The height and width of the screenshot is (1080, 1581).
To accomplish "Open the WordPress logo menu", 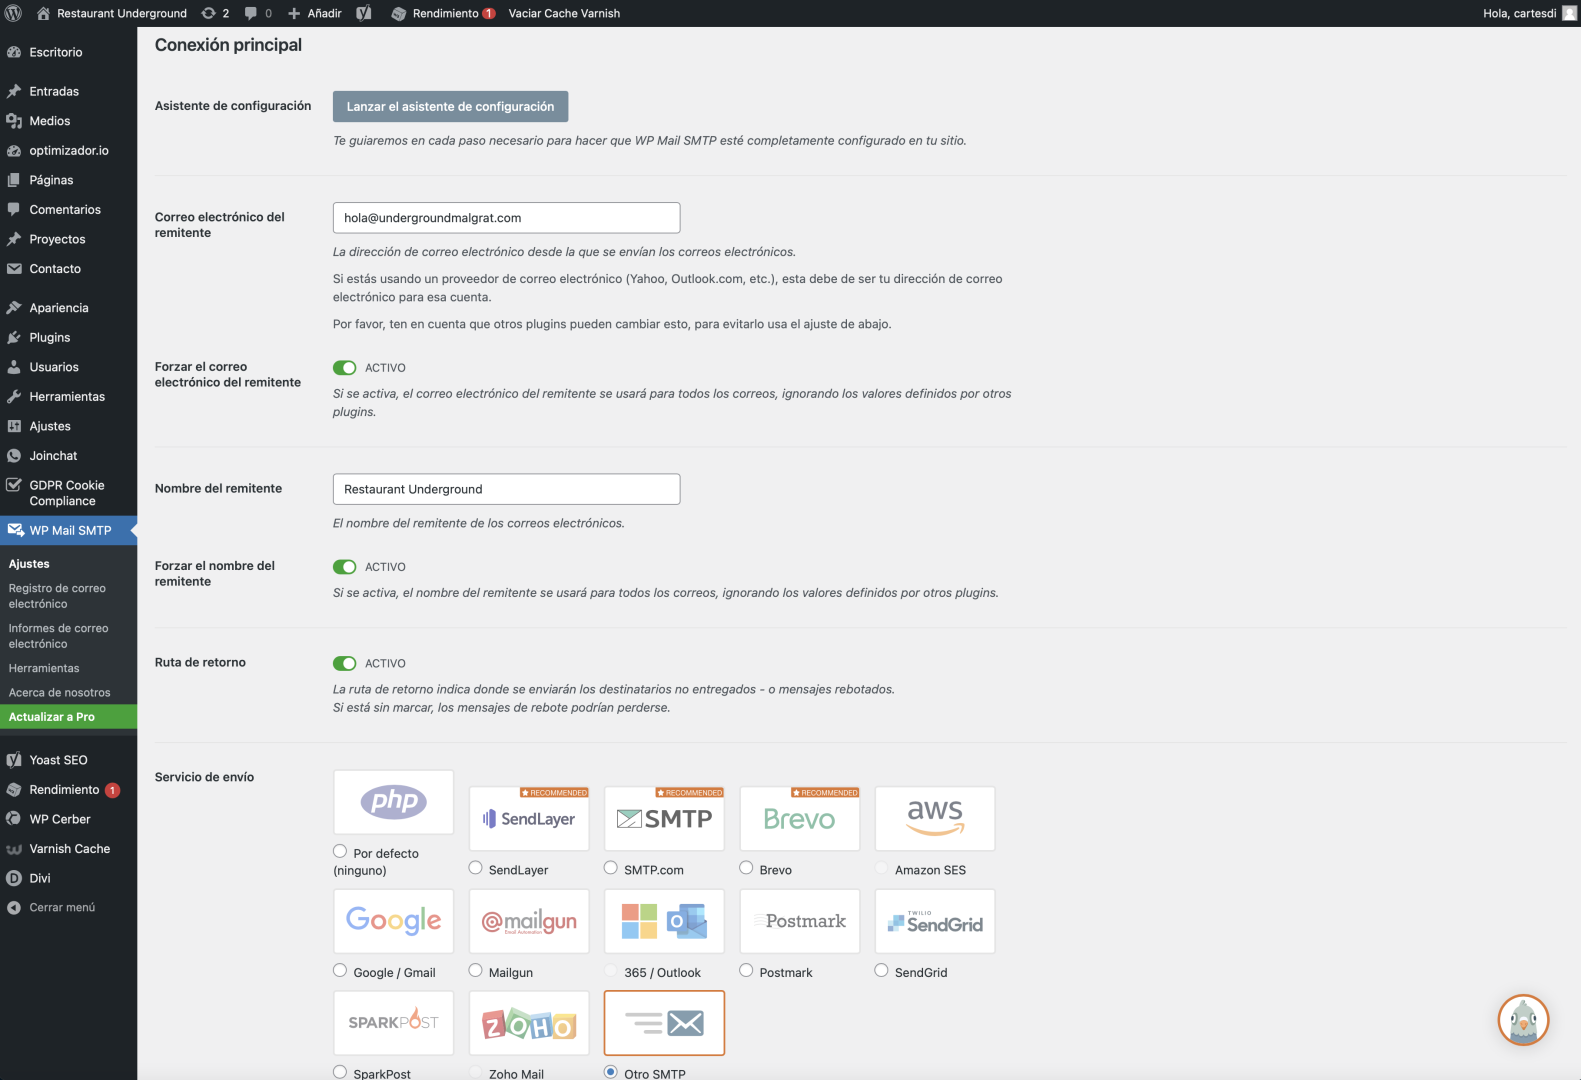I will pos(14,13).
